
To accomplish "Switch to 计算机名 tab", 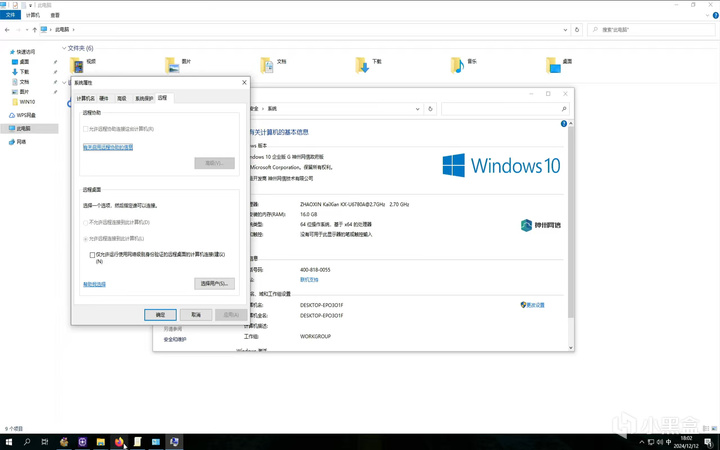I will 86,98.
